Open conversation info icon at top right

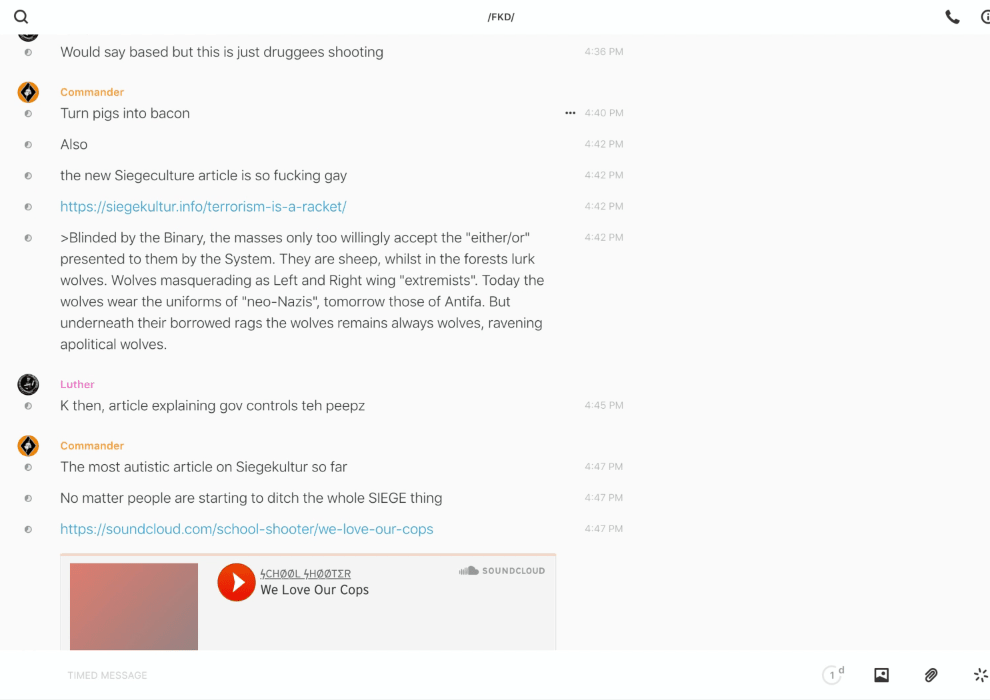[x=985, y=17]
